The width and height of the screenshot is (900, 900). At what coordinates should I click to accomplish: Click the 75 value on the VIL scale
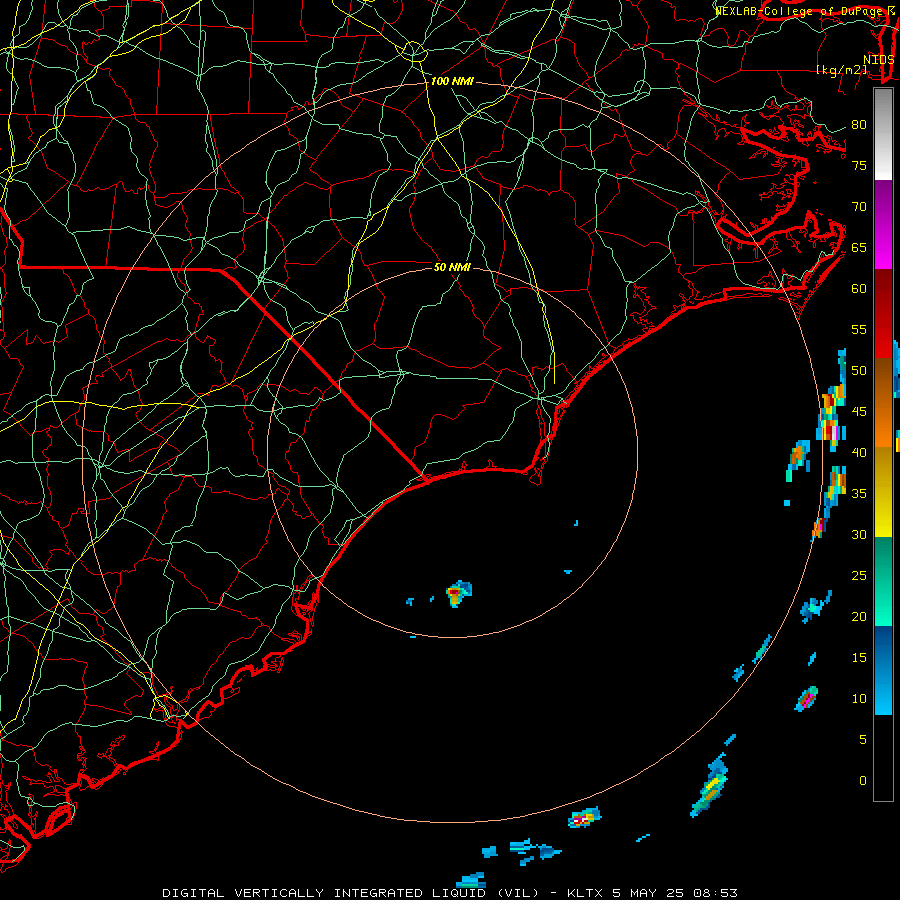tap(859, 166)
